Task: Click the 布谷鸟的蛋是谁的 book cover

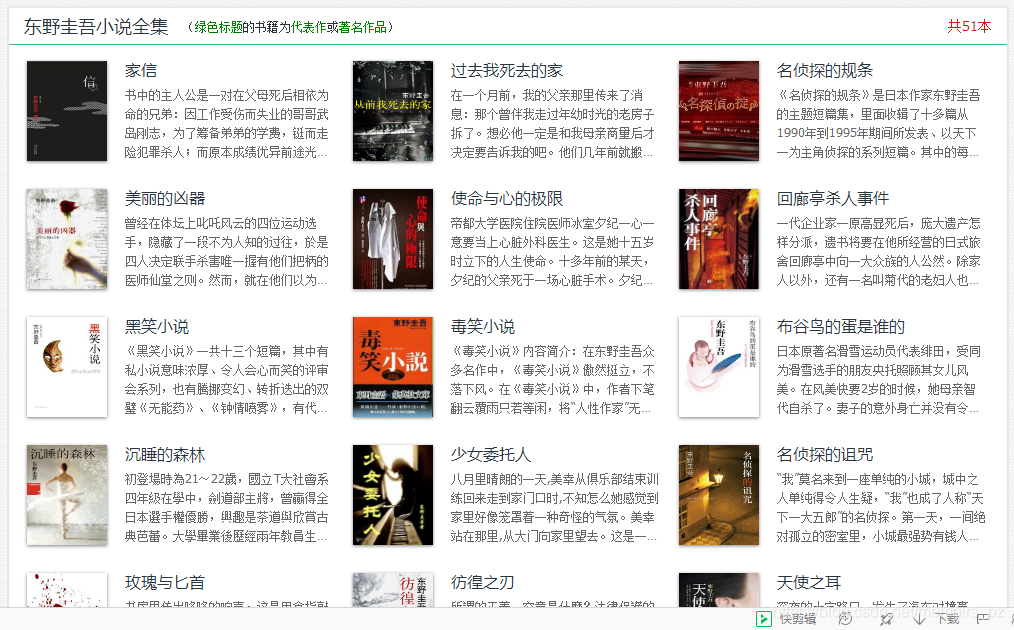Action: pos(718,367)
